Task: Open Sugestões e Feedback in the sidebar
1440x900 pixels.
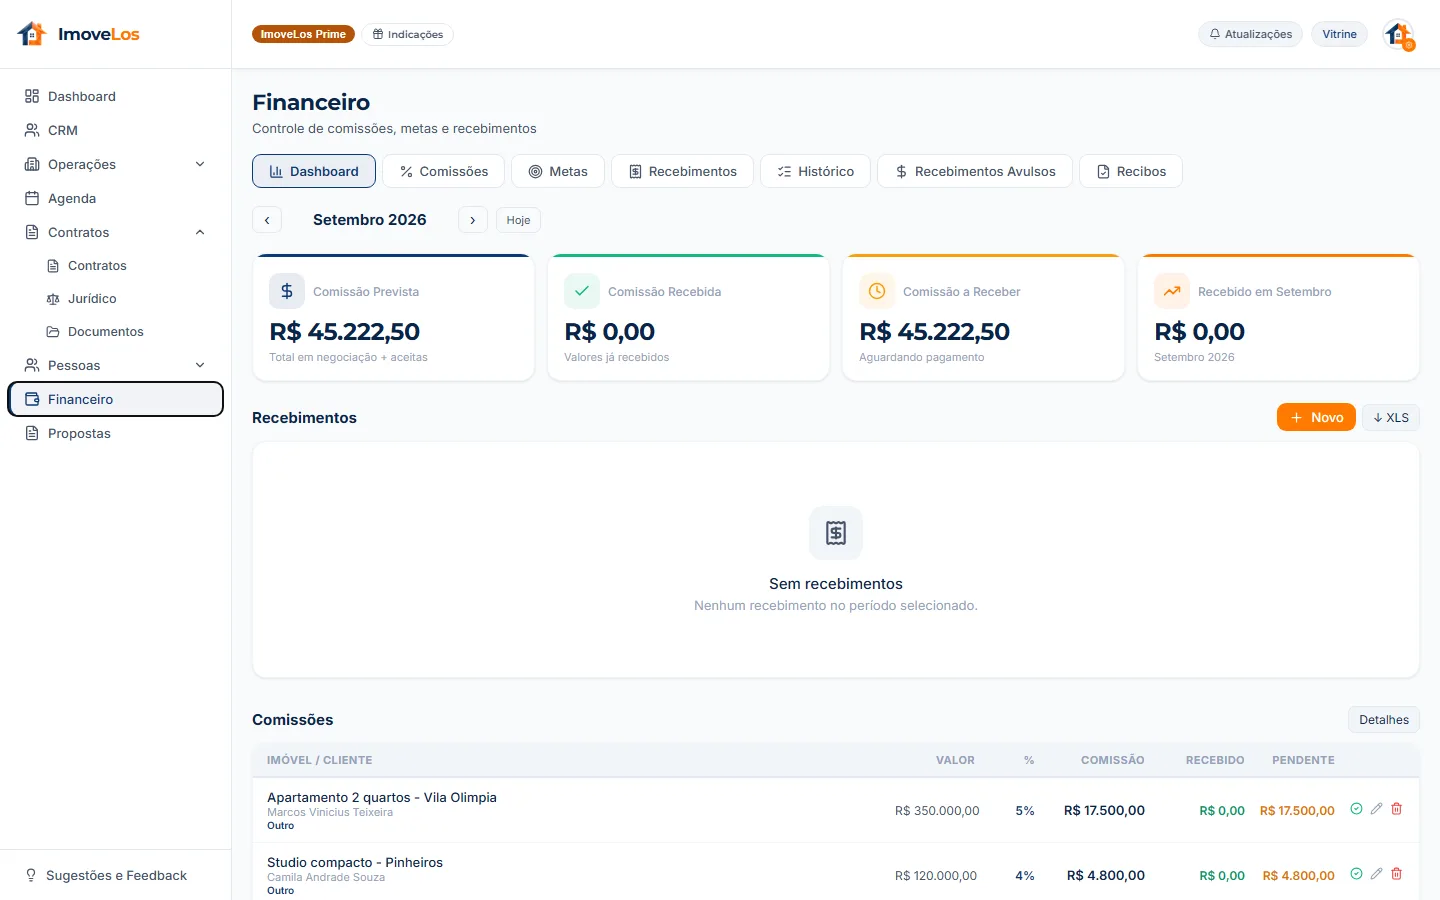Action: [116, 875]
